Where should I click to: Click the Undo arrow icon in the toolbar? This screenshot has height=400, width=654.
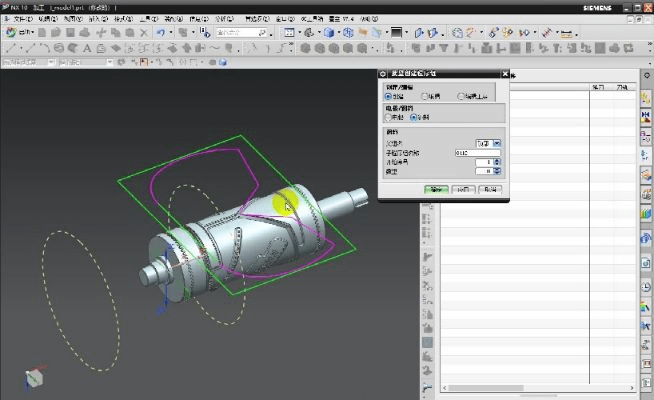tap(160, 32)
